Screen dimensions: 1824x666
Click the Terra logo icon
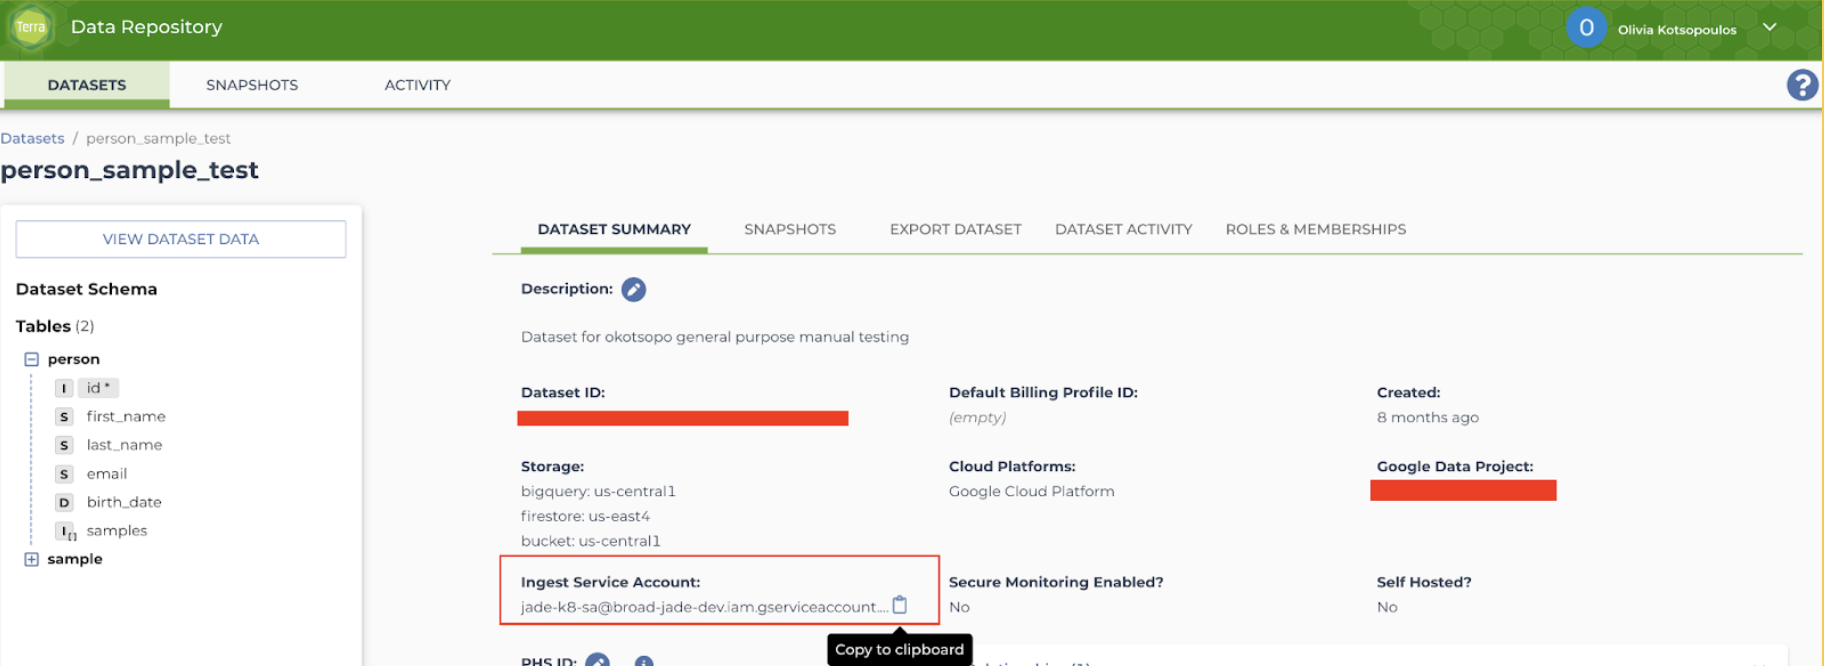(x=31, y=27)
